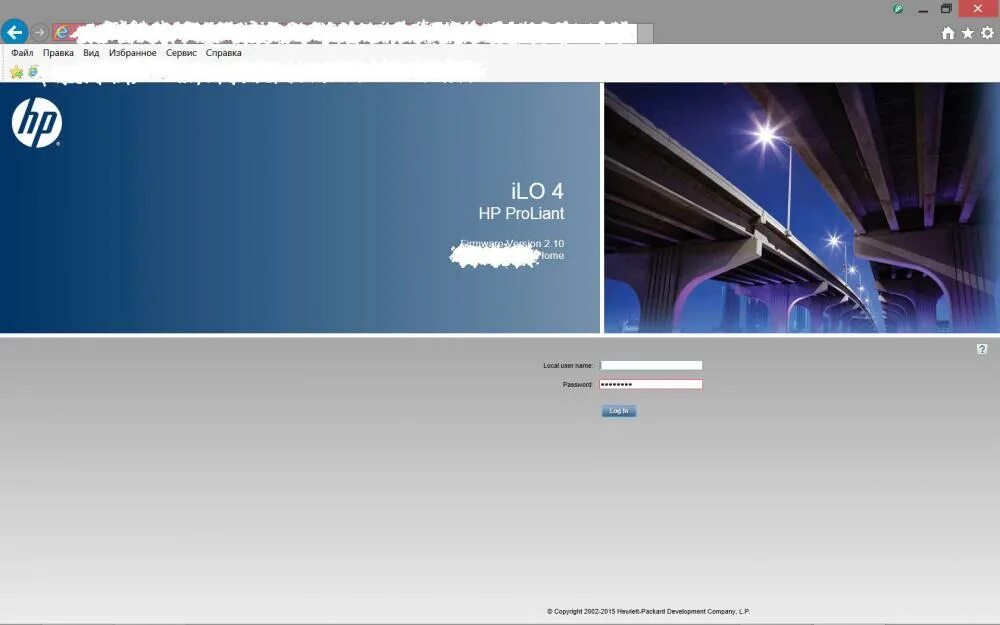This screenshot has width=1000, height=625.
Task: Open the Вид menu
Action: [91, 53]
